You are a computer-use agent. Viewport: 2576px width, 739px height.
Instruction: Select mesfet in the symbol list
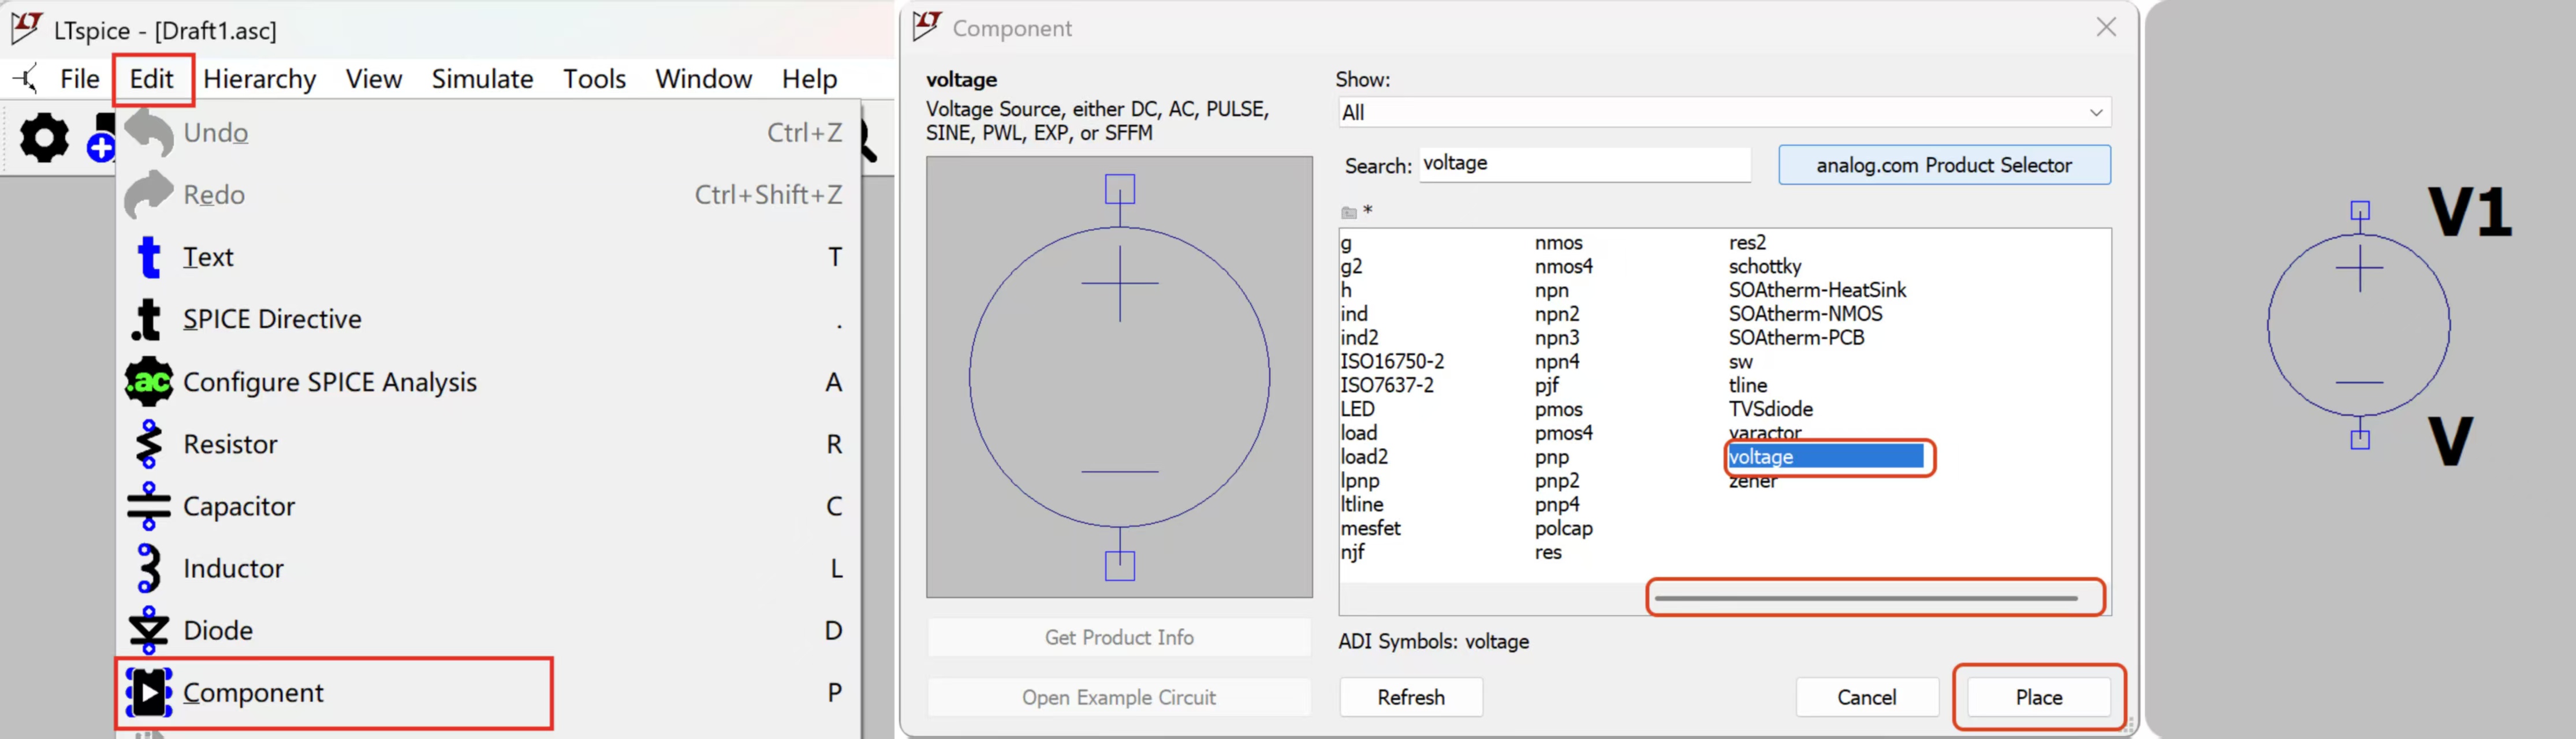coord(1370,528)
